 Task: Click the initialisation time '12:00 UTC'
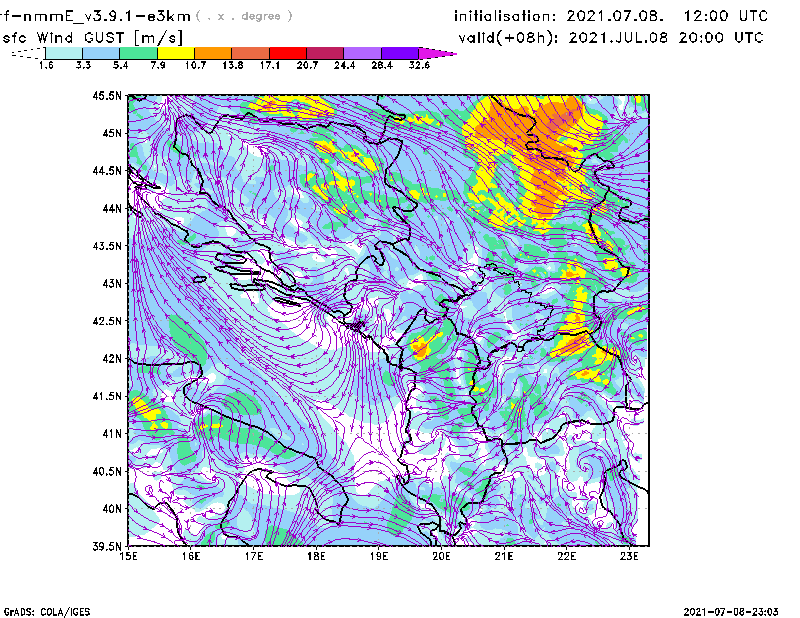click(726, 16)
